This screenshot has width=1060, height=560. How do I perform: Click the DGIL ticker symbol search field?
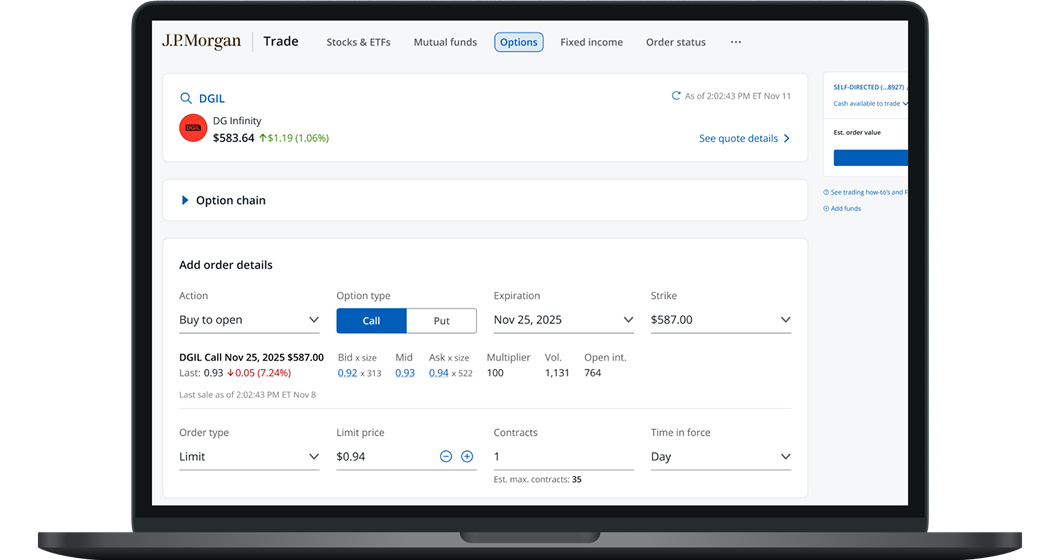point(212,98)
